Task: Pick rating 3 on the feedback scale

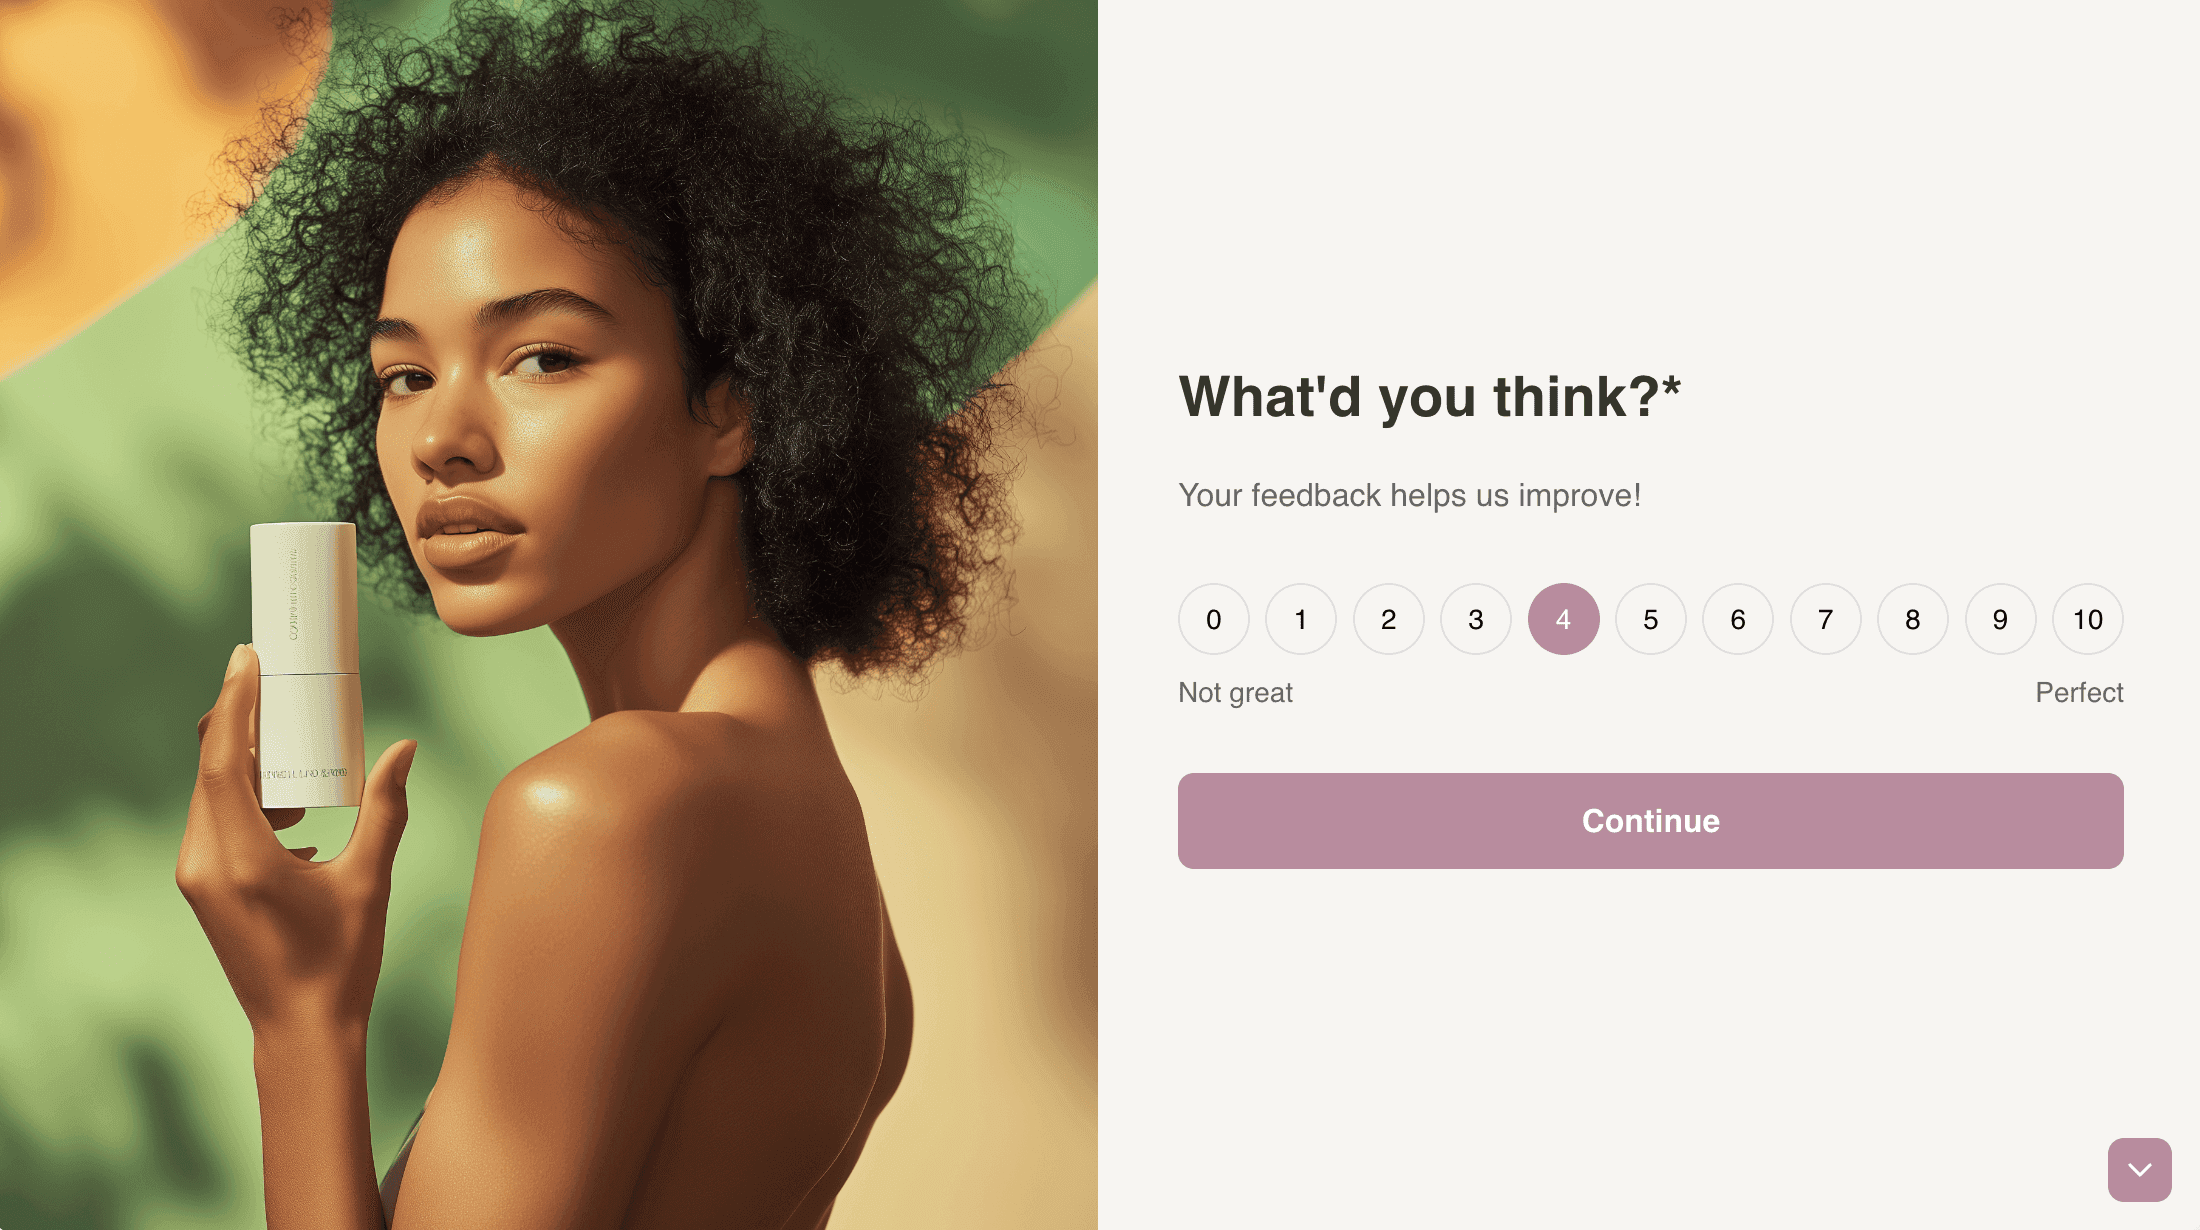Action: (x=1476, y=619)
